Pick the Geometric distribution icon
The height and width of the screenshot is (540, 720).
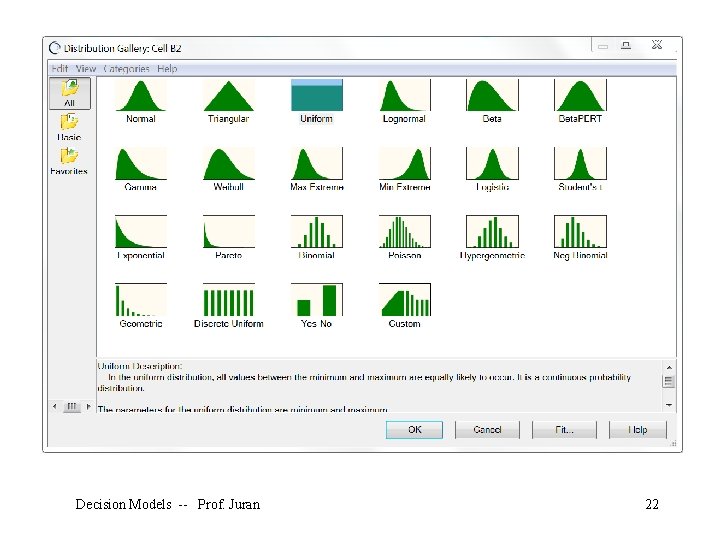pyautogui.click(x=141, y=300)
